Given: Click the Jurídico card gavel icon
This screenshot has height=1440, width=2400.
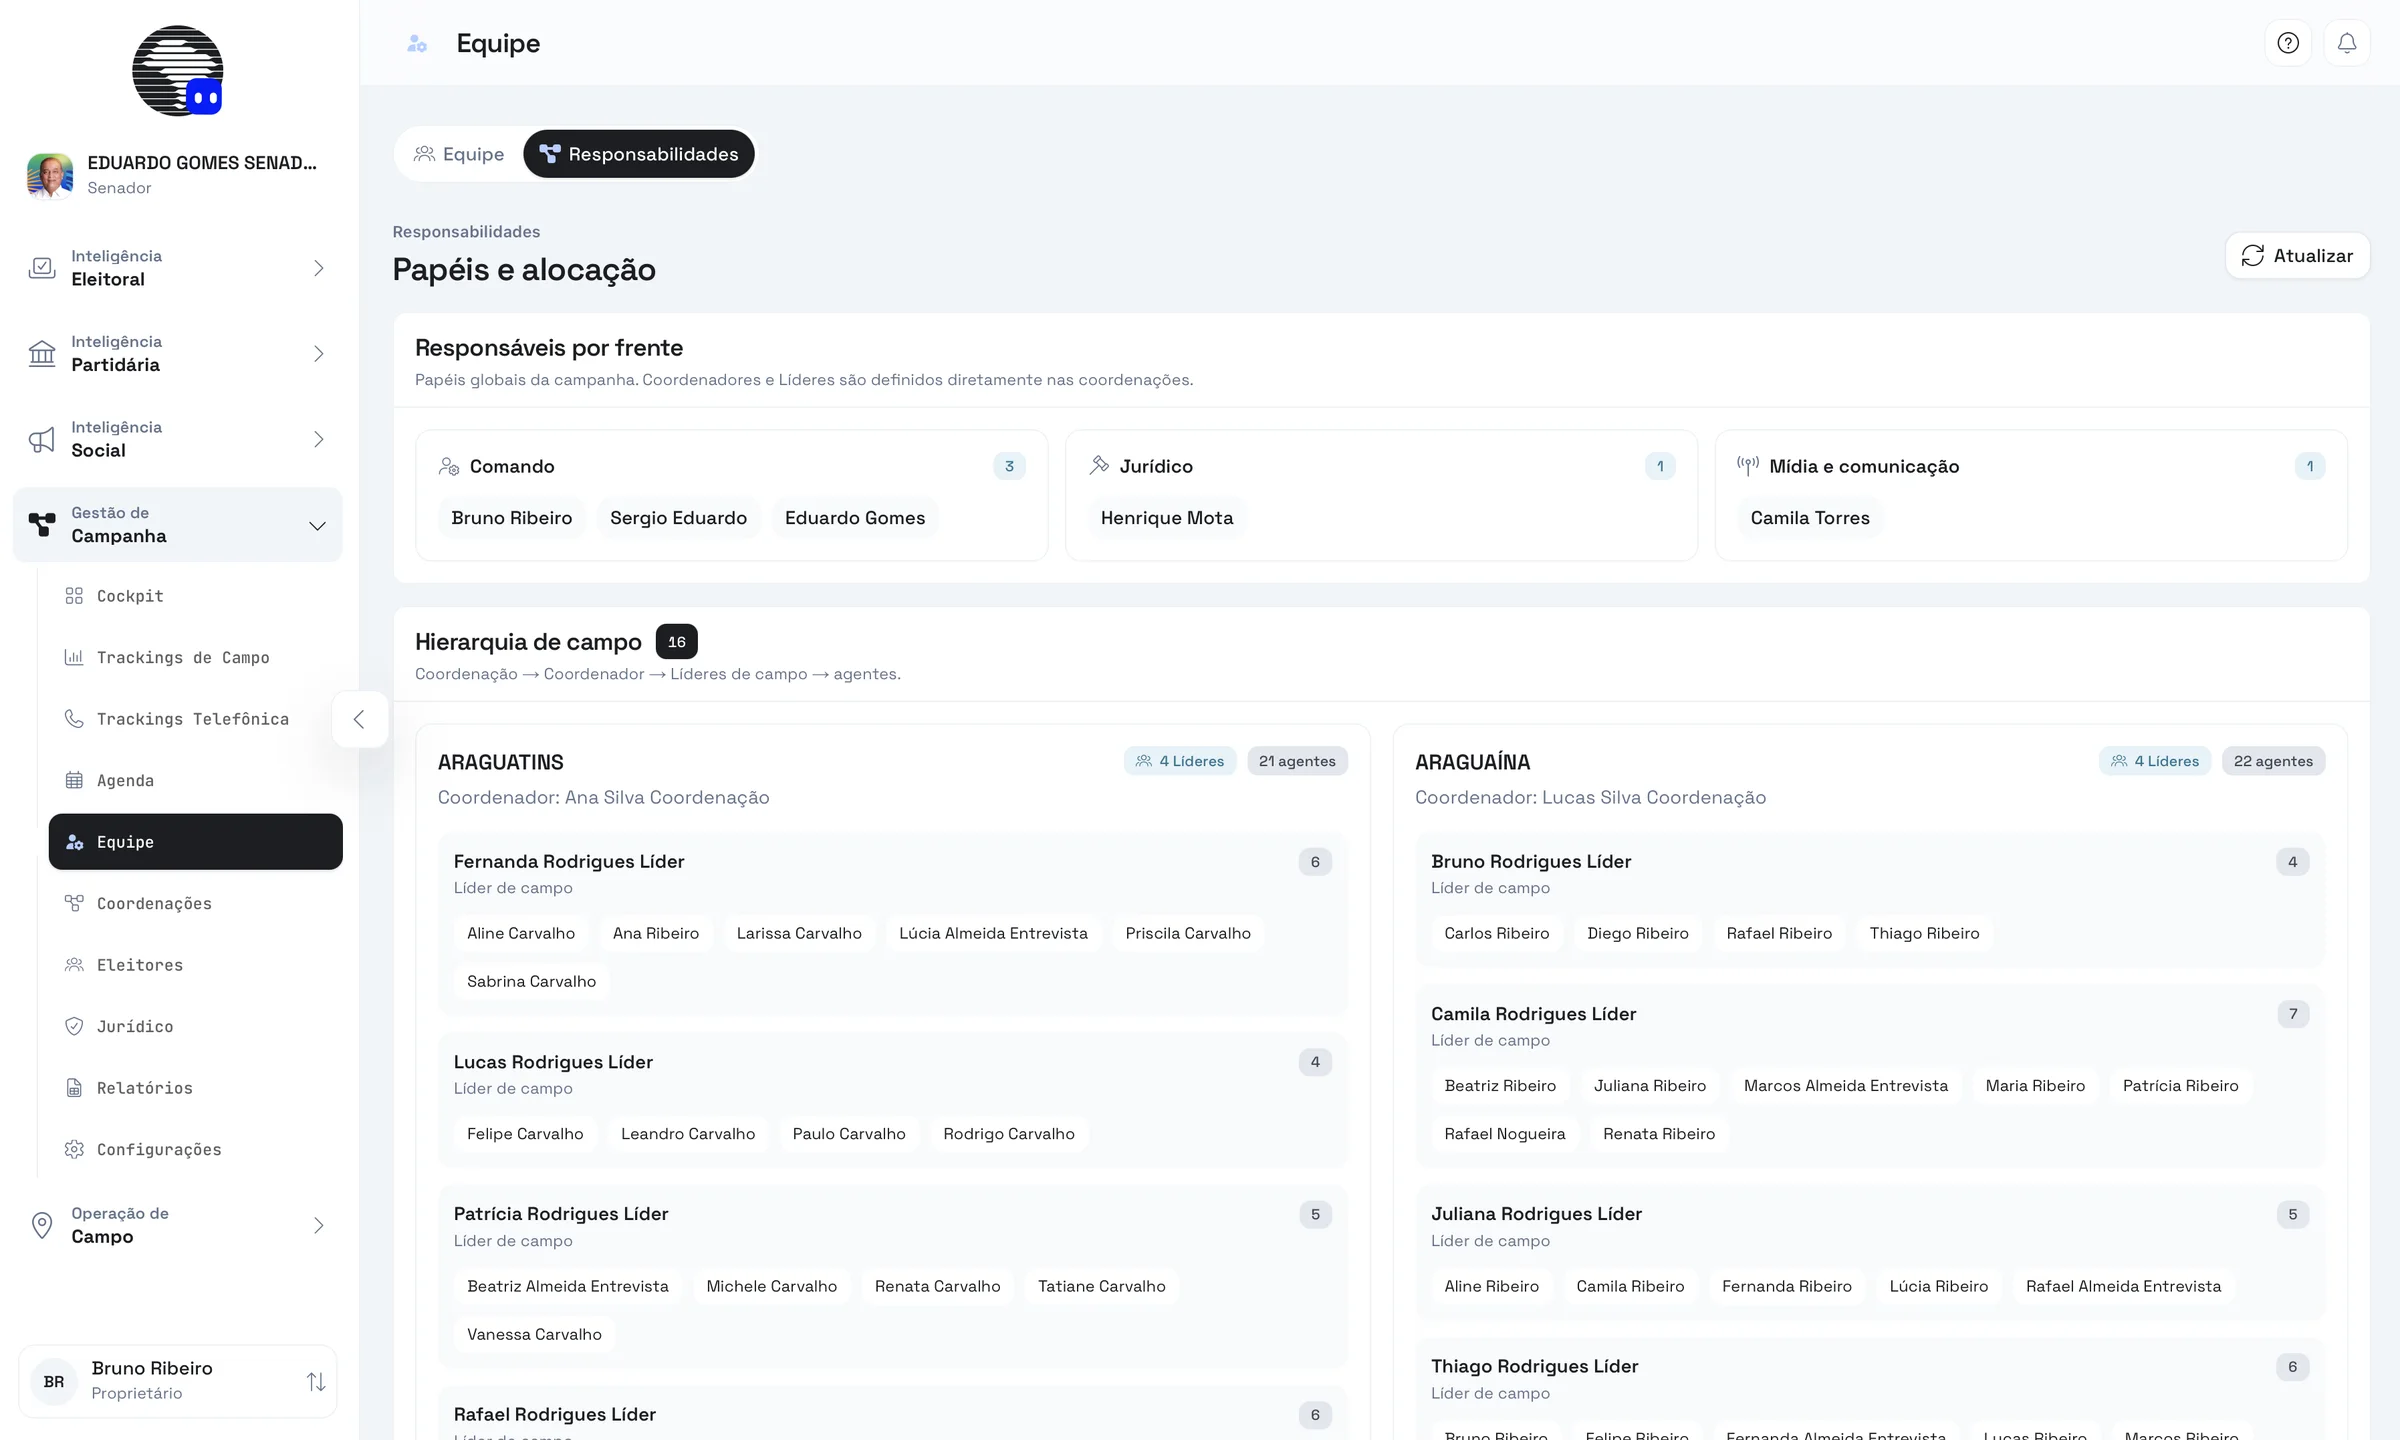Looking at the screenshot, I should pyautogui.click(x=1099, y=465).
